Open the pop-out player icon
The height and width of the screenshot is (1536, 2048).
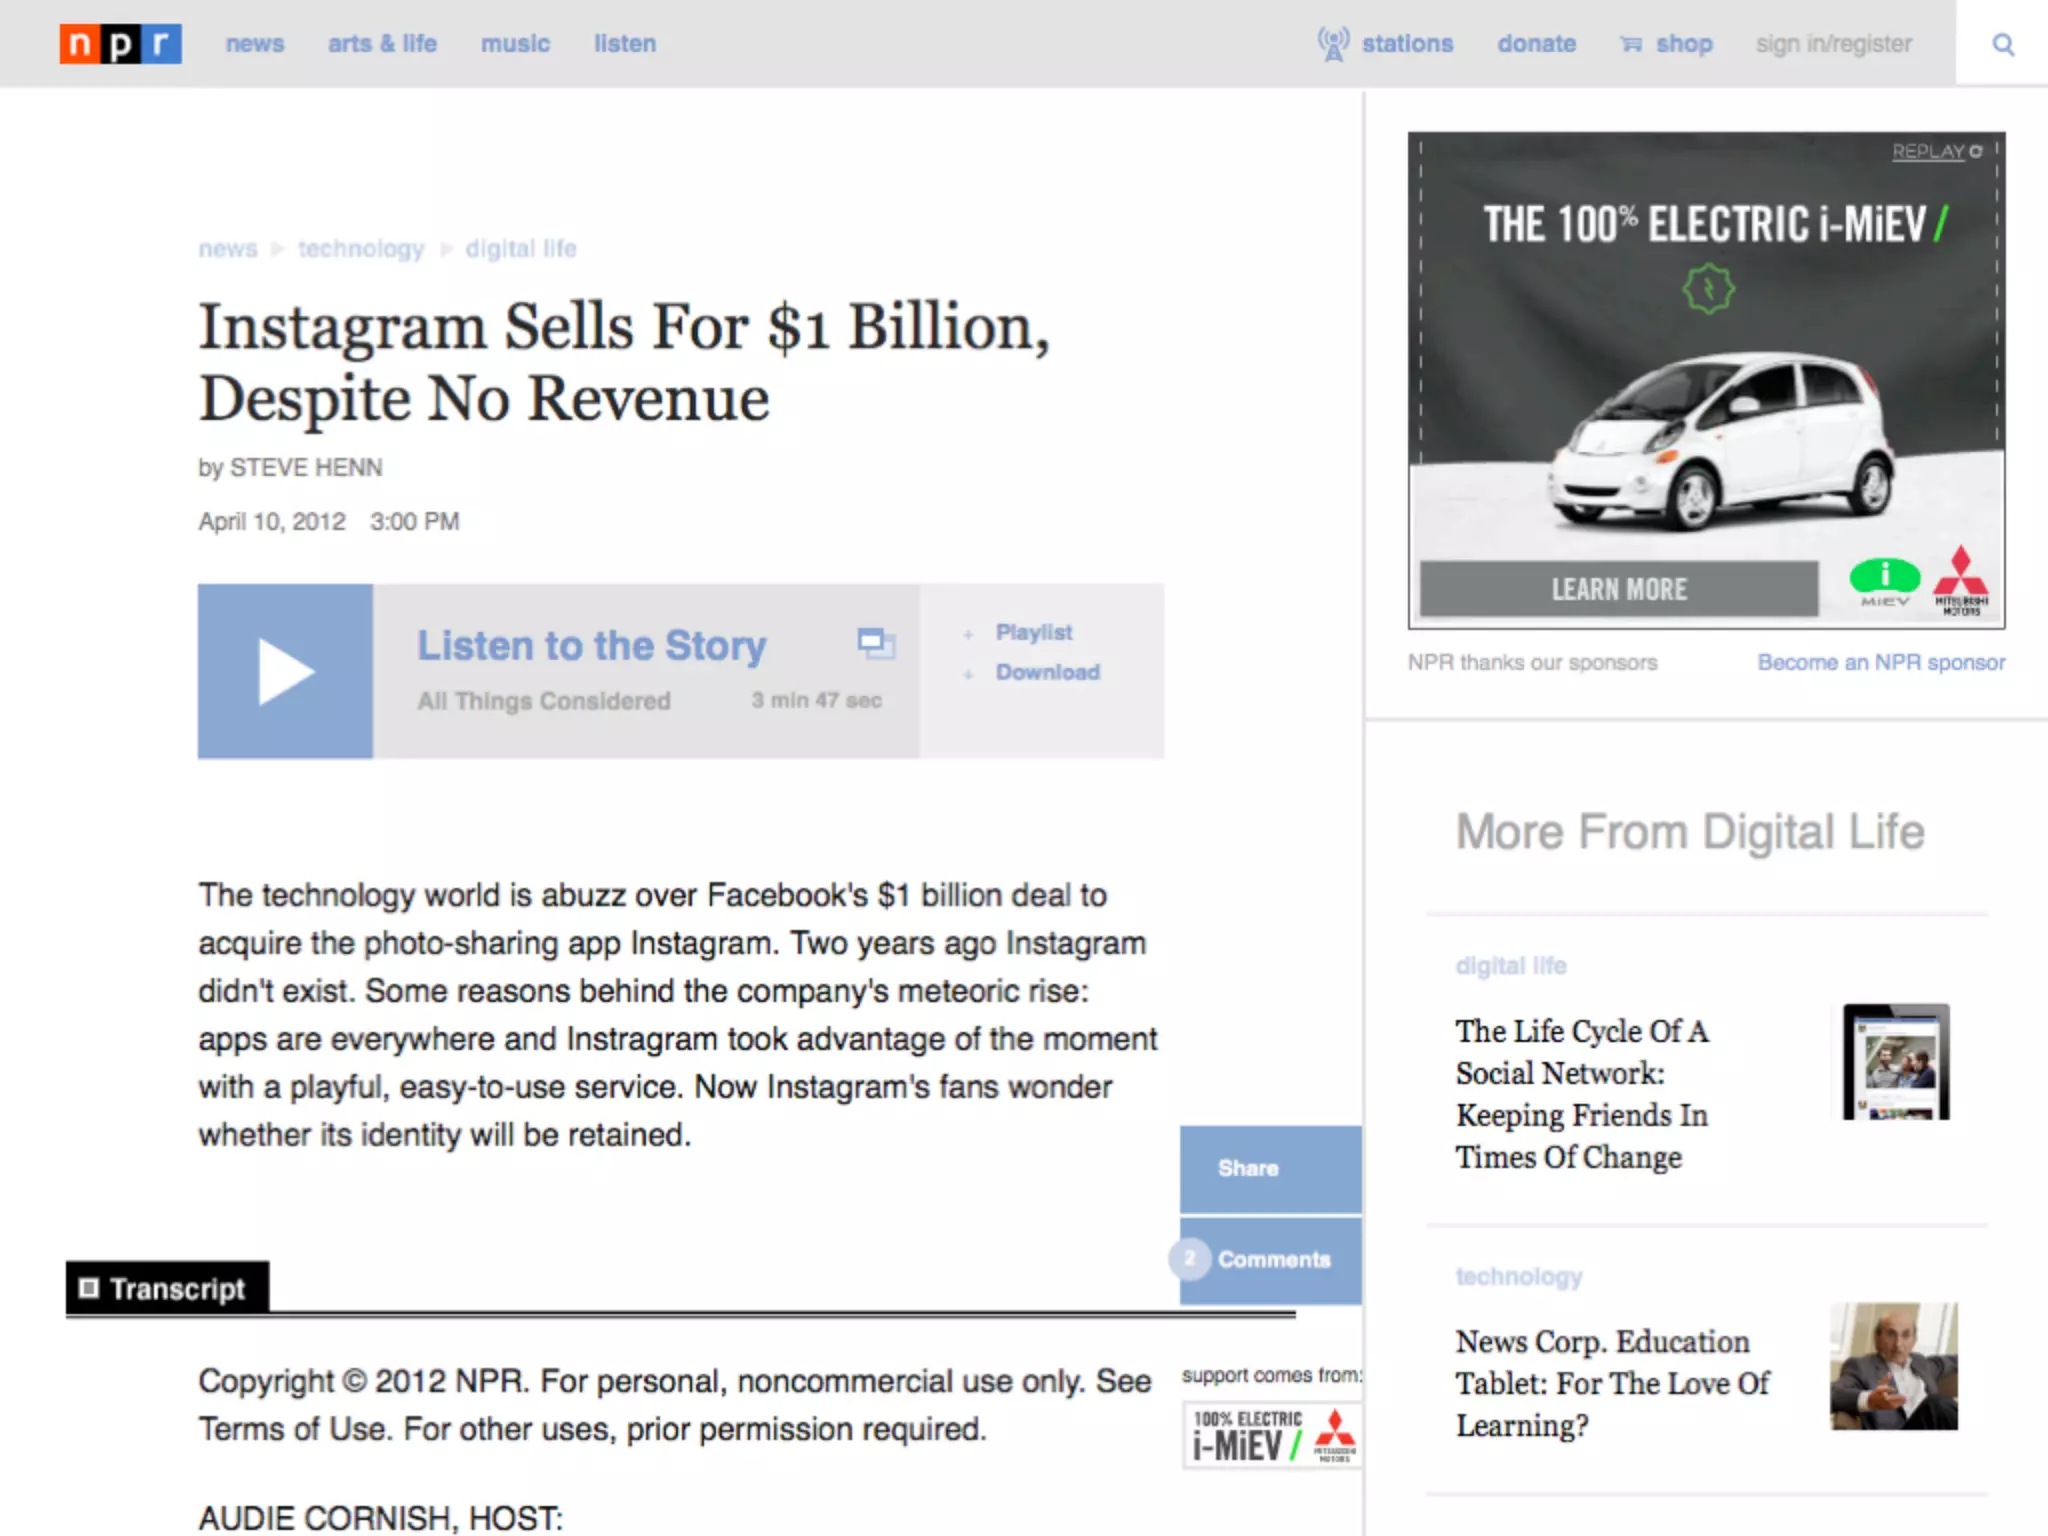pos(875,642)
